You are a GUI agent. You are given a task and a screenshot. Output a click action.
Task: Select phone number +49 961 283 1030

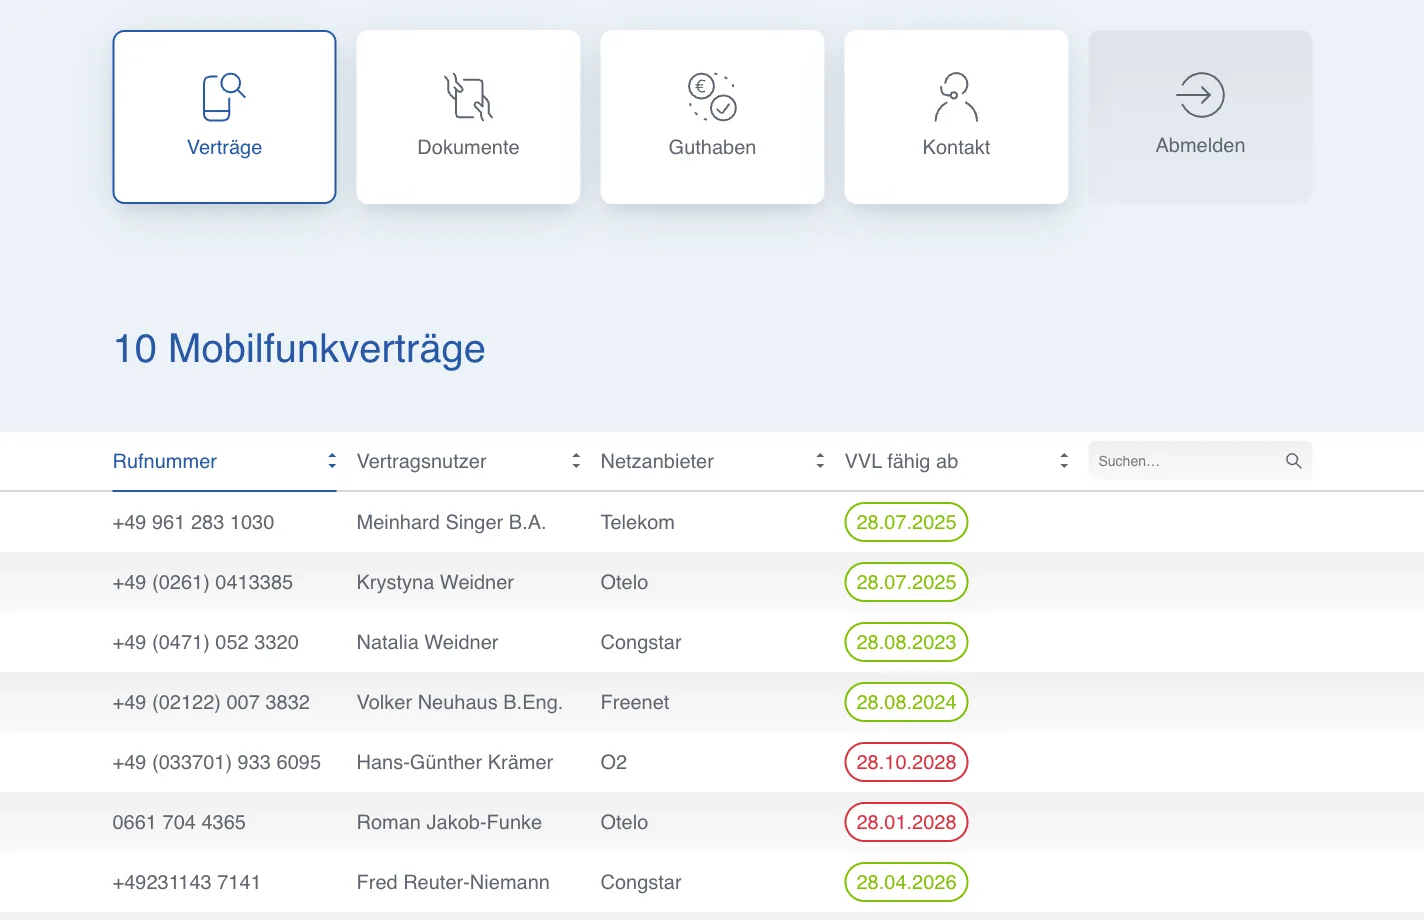[x=193, y=522]
